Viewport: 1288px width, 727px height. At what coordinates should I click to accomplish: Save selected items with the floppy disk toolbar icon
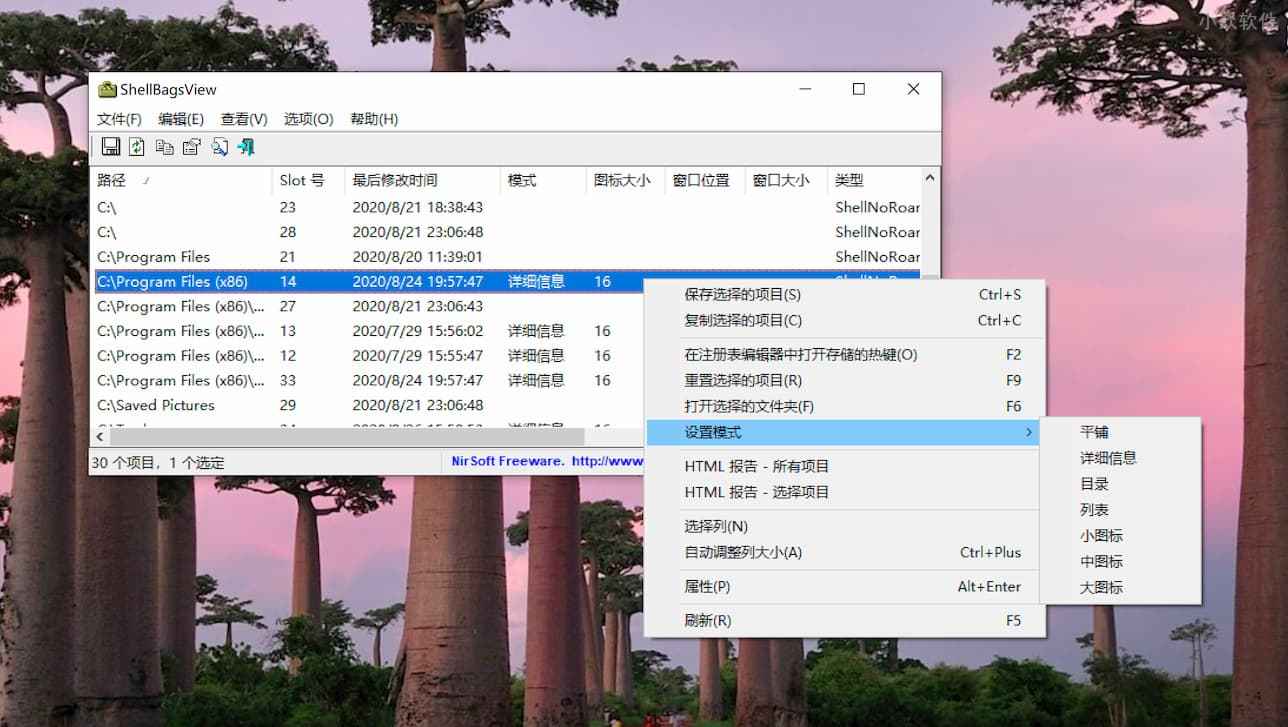click(x=111, y=147)
